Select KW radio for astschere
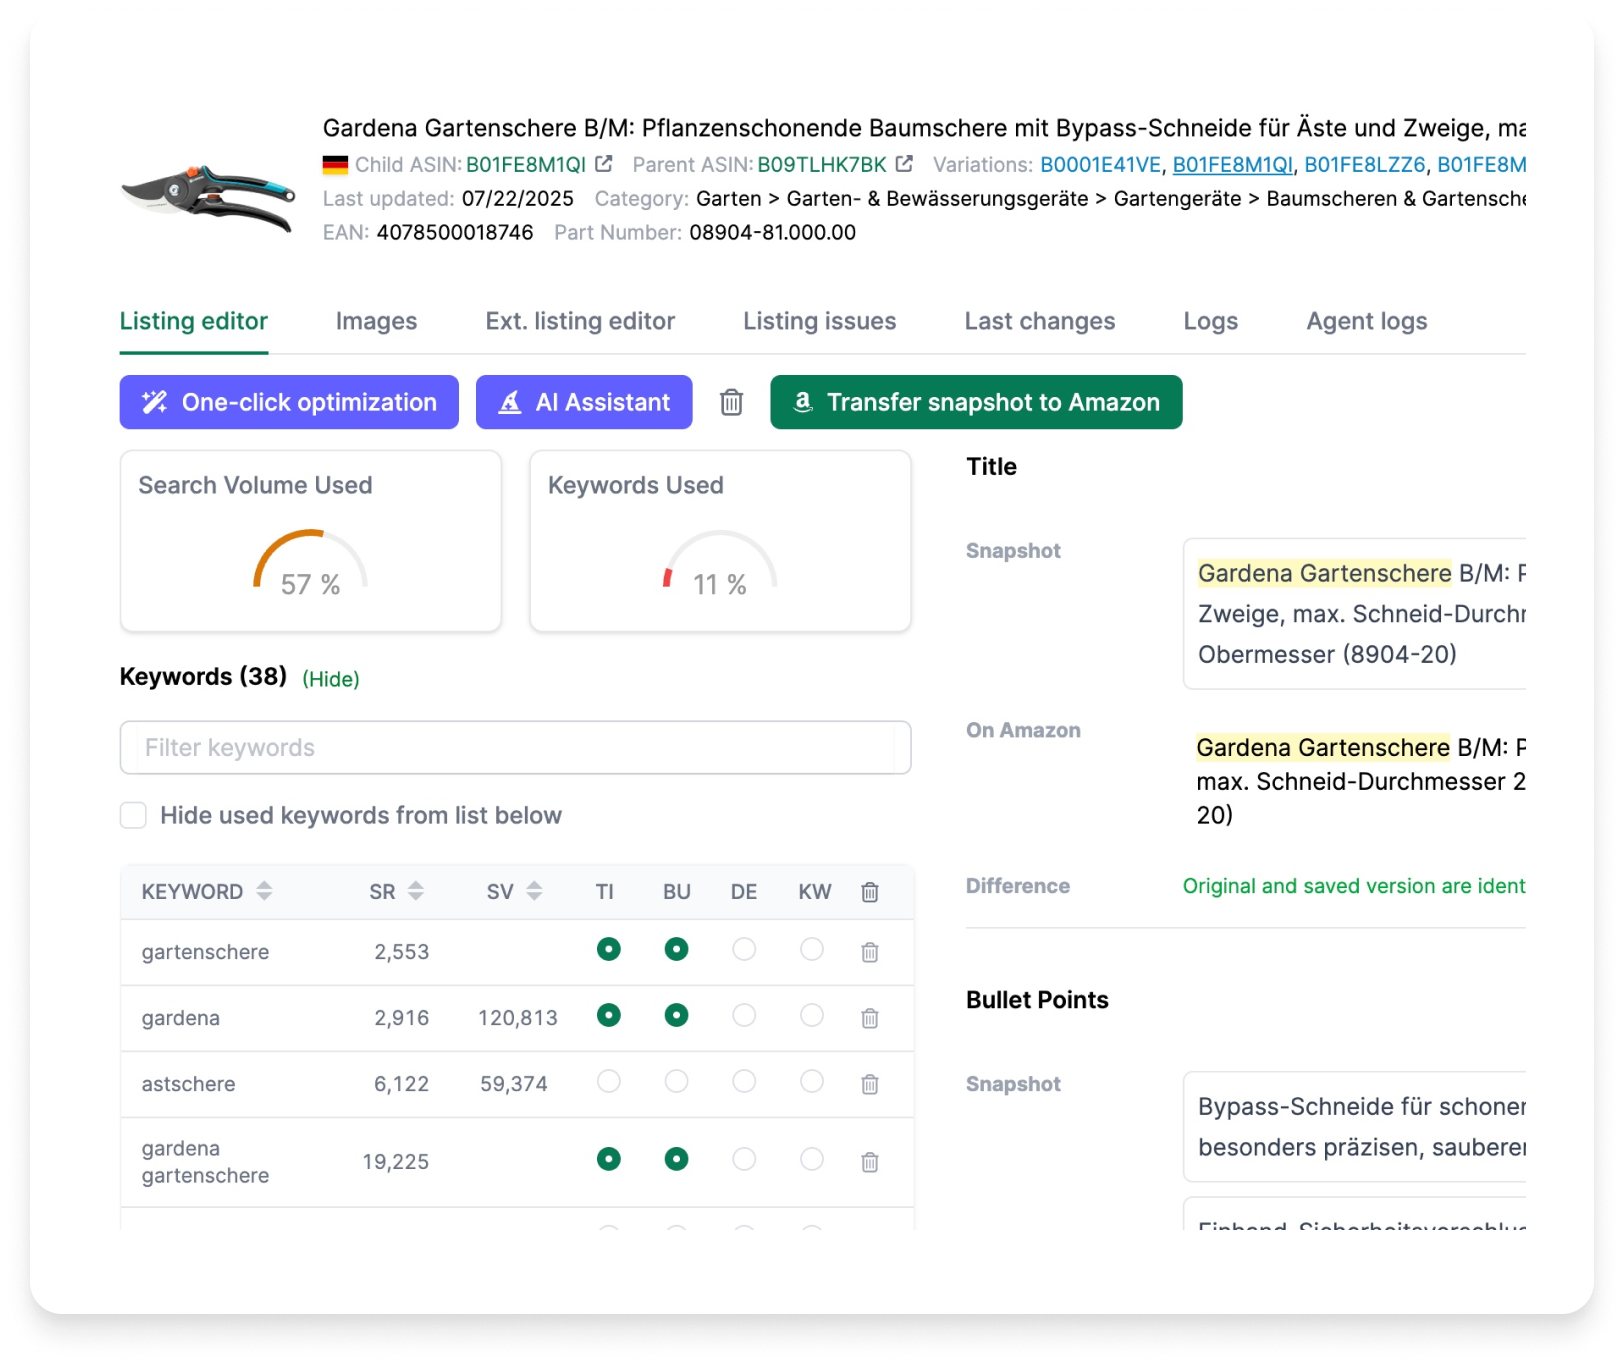 [812, 1081]
